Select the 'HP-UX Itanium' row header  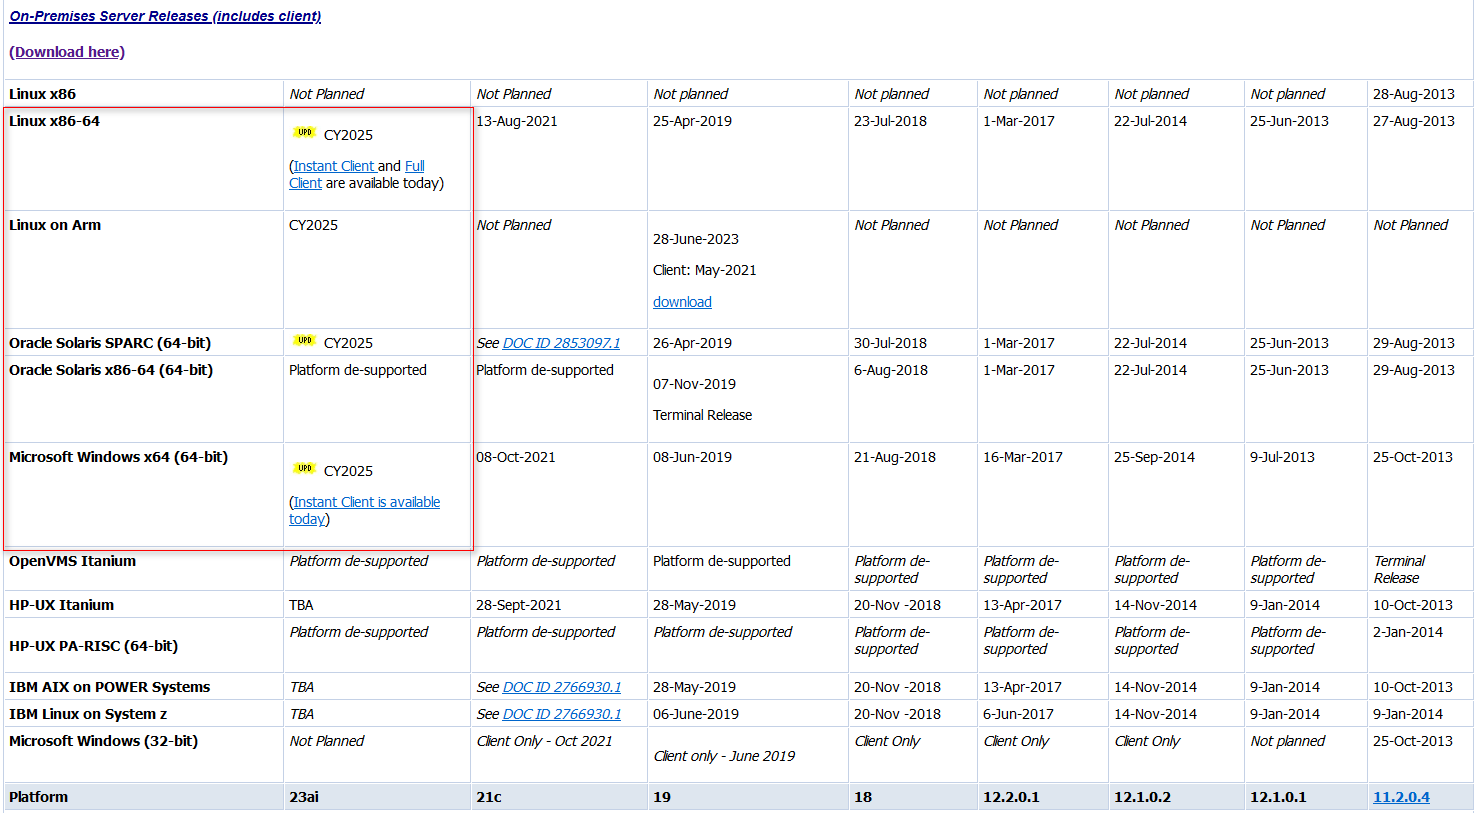pos(61,605)
